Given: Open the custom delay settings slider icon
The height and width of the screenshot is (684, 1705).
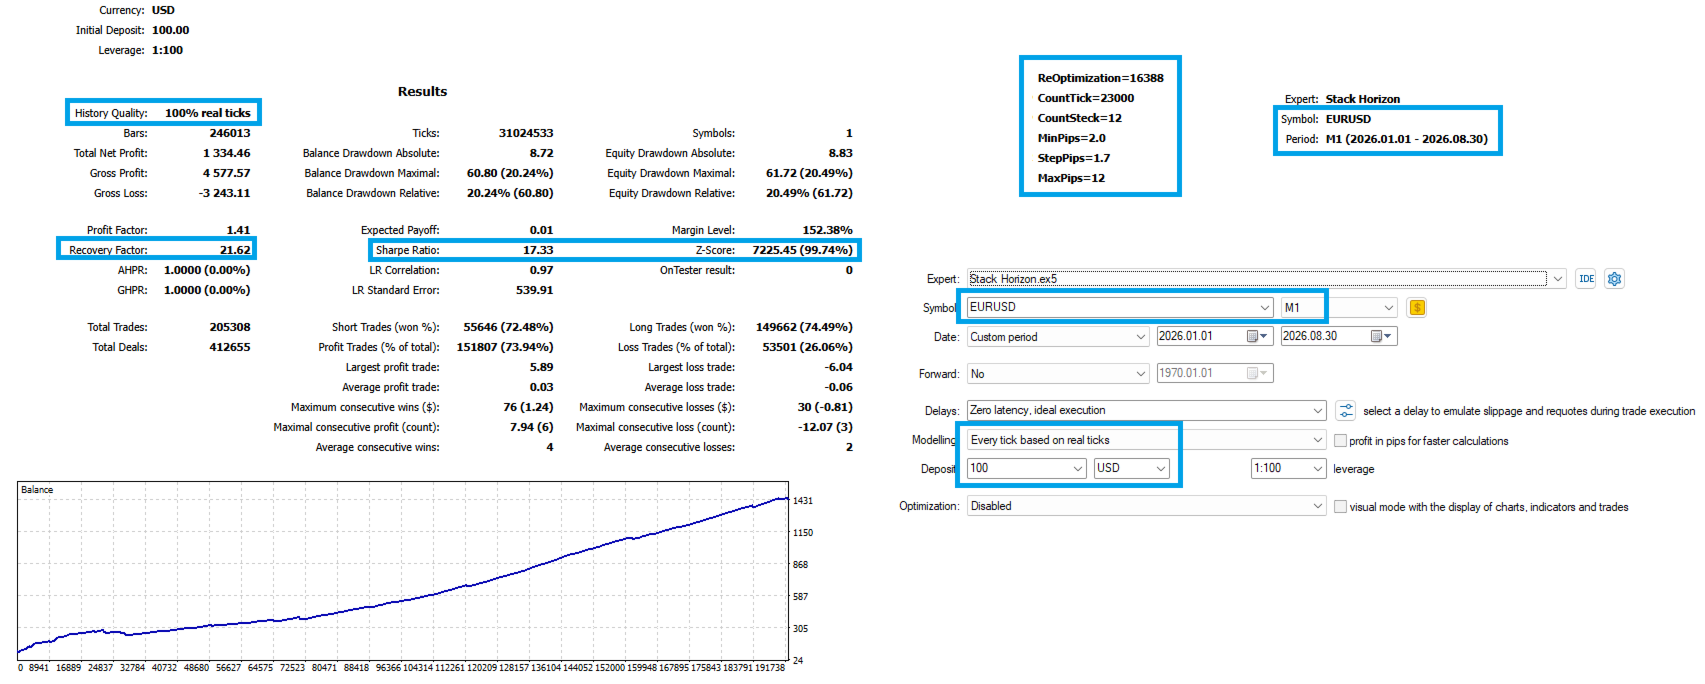Looking at the screenshot, I should click(1346, 411).
